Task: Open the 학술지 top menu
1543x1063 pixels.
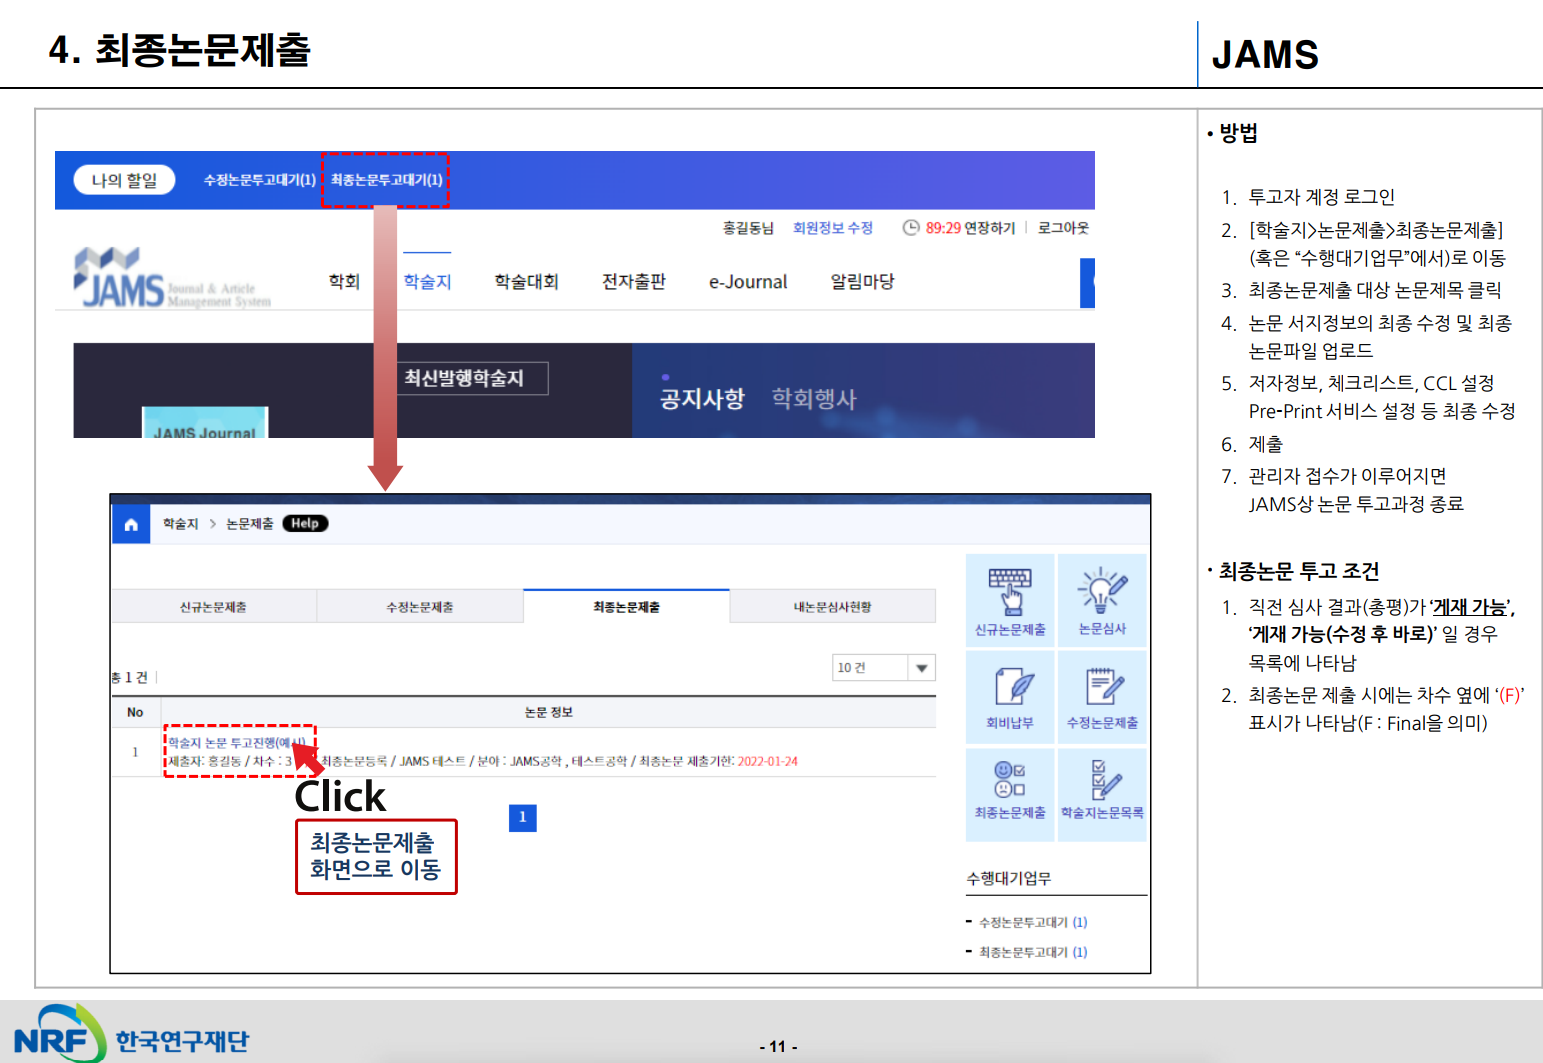Action: point(427,282)
